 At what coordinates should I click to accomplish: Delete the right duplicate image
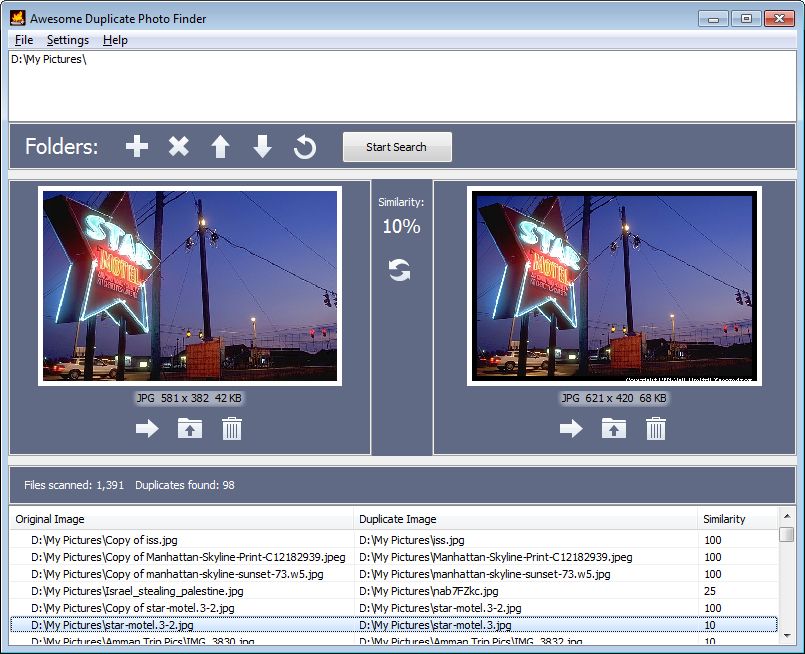coord(656,428)
